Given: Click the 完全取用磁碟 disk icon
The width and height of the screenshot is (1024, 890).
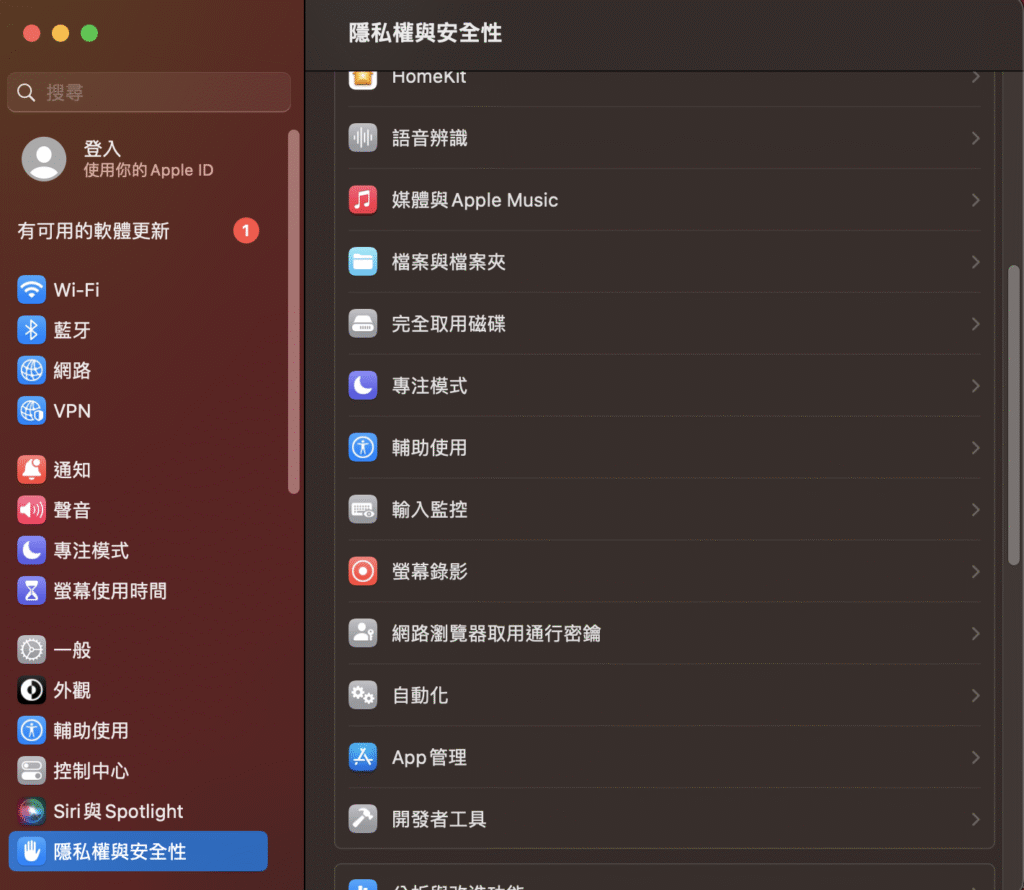Looking at the screenshot, I should click(x=362, y=324).
